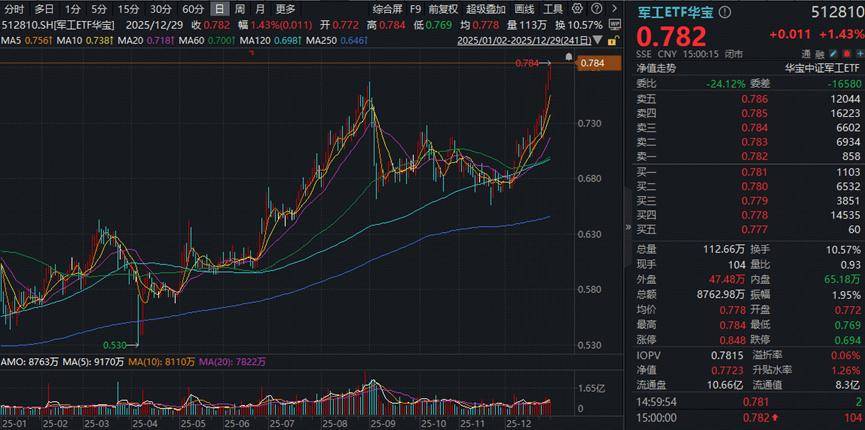Screen dimensions: 865x430
Task: Enable 超级叠加 overlay mode
Action: 485,9
